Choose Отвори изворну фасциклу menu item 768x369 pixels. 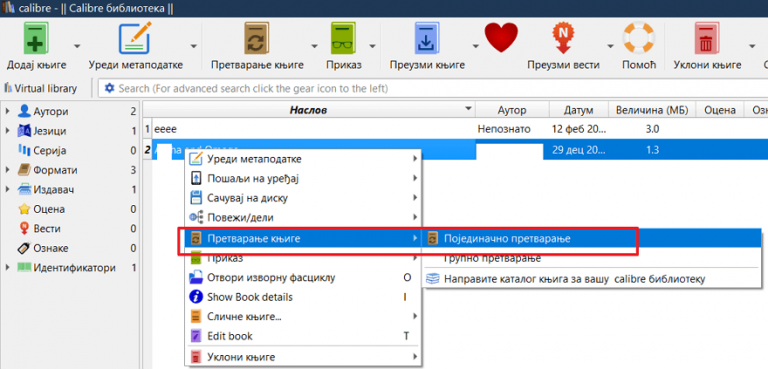tap(303, 277)
